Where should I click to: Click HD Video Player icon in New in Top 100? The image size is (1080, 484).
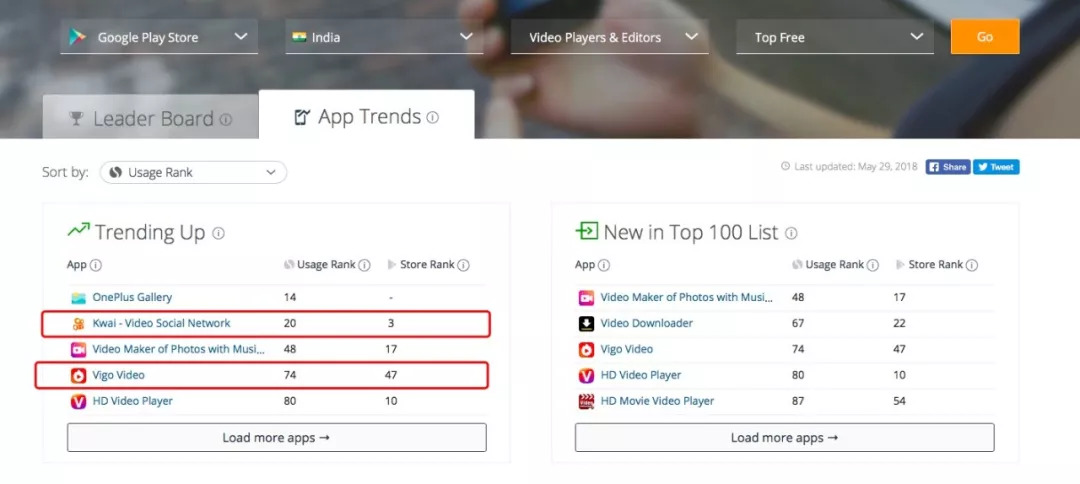586,376
